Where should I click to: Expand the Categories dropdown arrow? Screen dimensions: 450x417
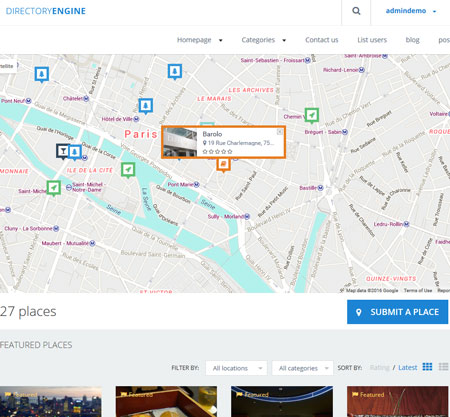[x=284, y=40]
